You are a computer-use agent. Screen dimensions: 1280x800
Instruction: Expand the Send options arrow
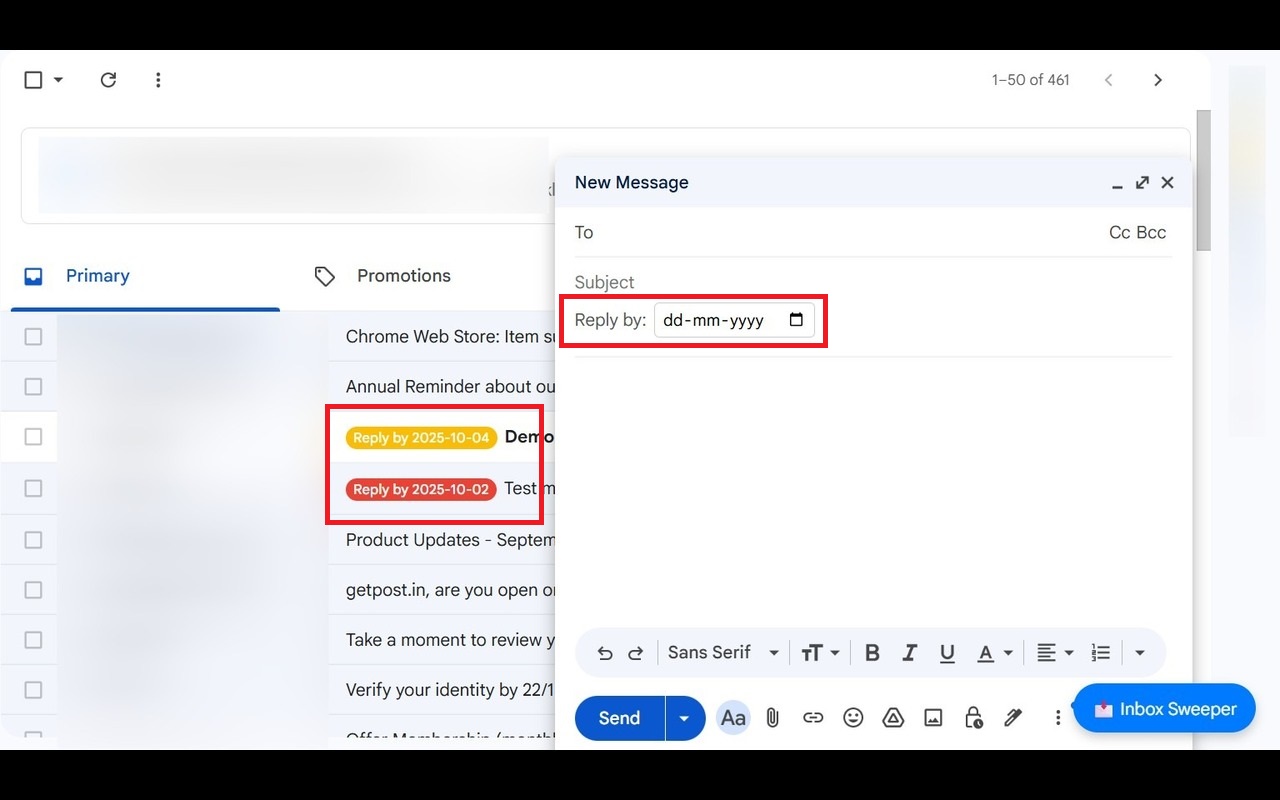click(685, 717)
